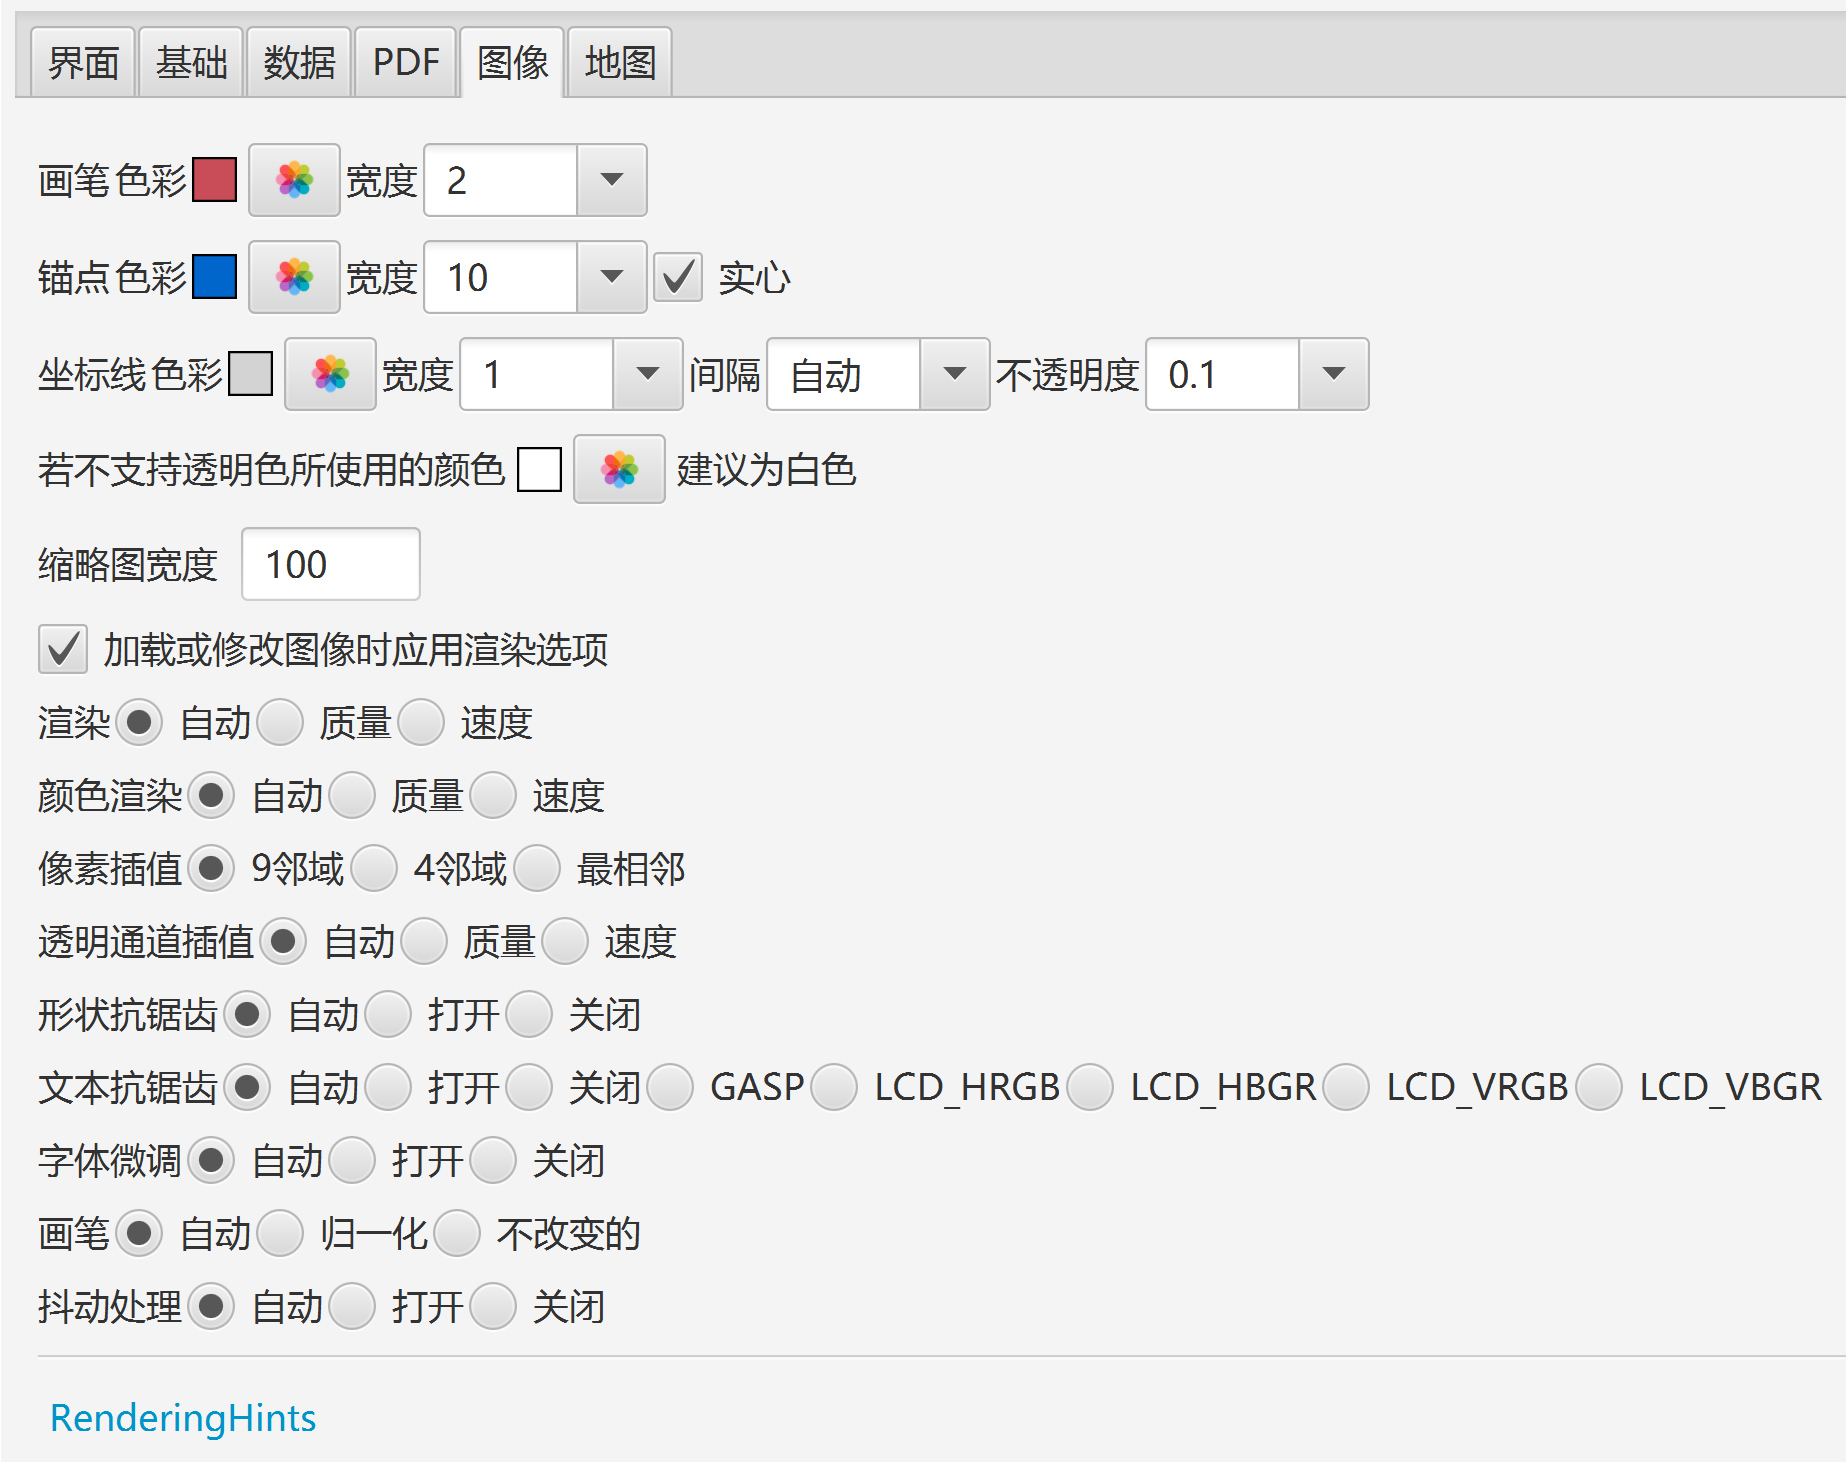Select 归一化 for 画笔
Viewport: 1846px width, 1463px height.
280,1233
